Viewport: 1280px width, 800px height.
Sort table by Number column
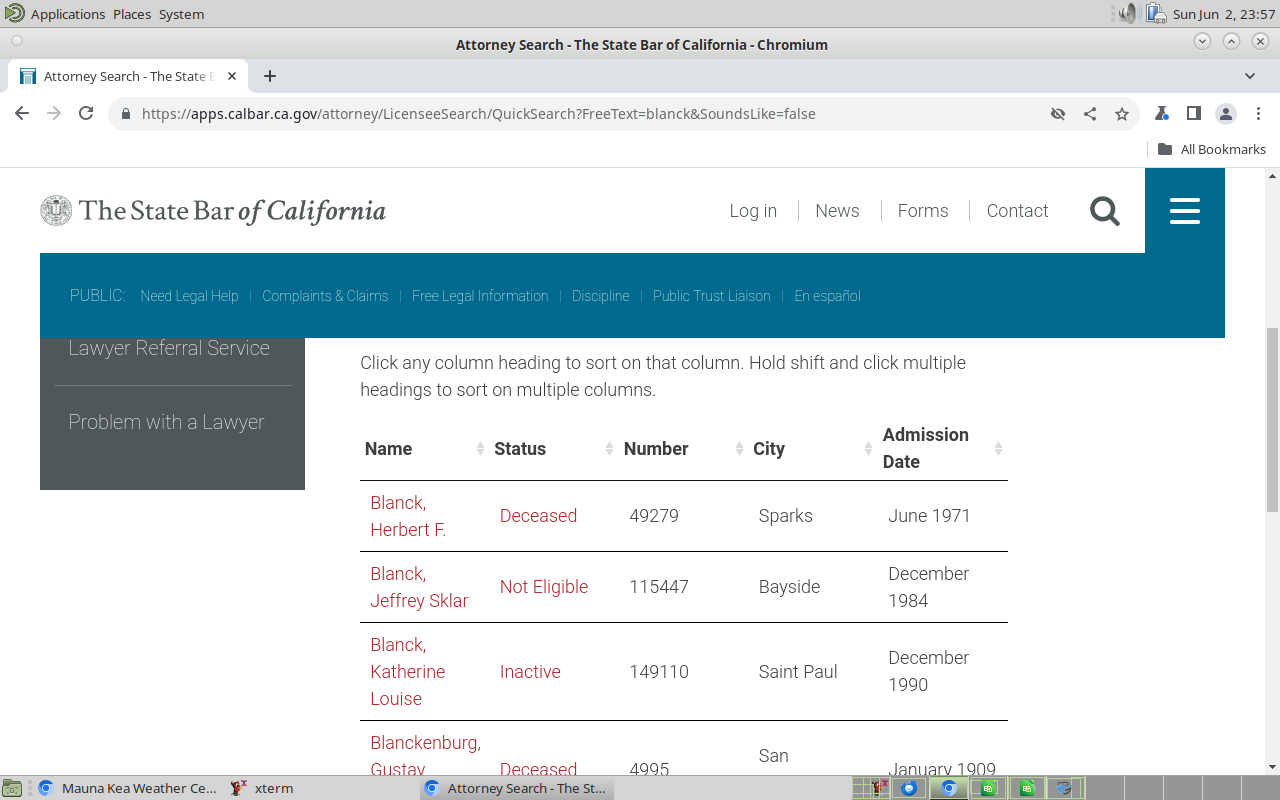tap(683, 449)
